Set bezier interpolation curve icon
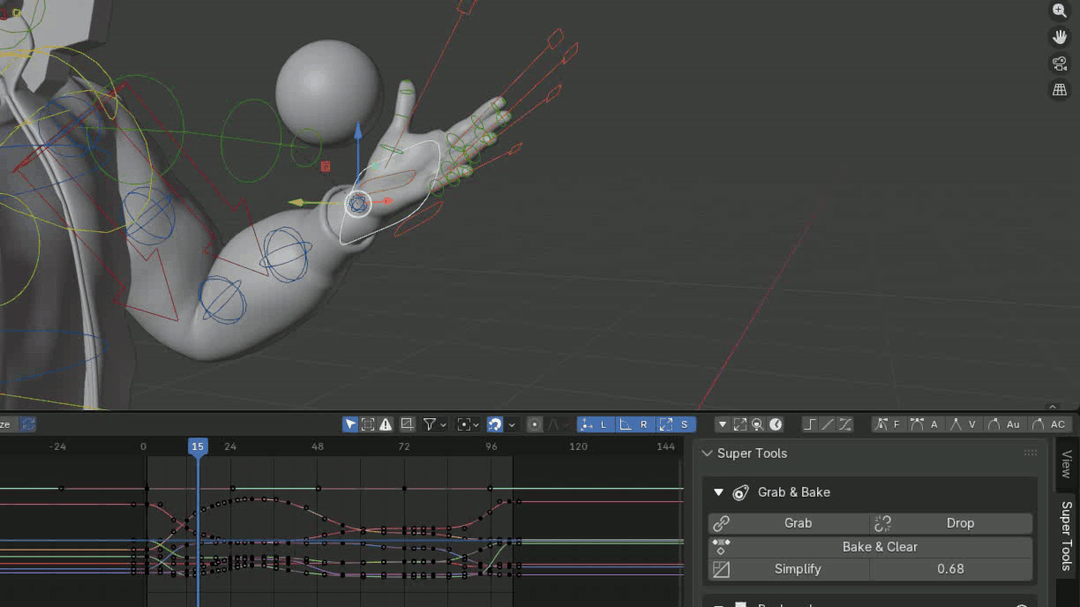The image size is (1080, 607). [845, 424]
